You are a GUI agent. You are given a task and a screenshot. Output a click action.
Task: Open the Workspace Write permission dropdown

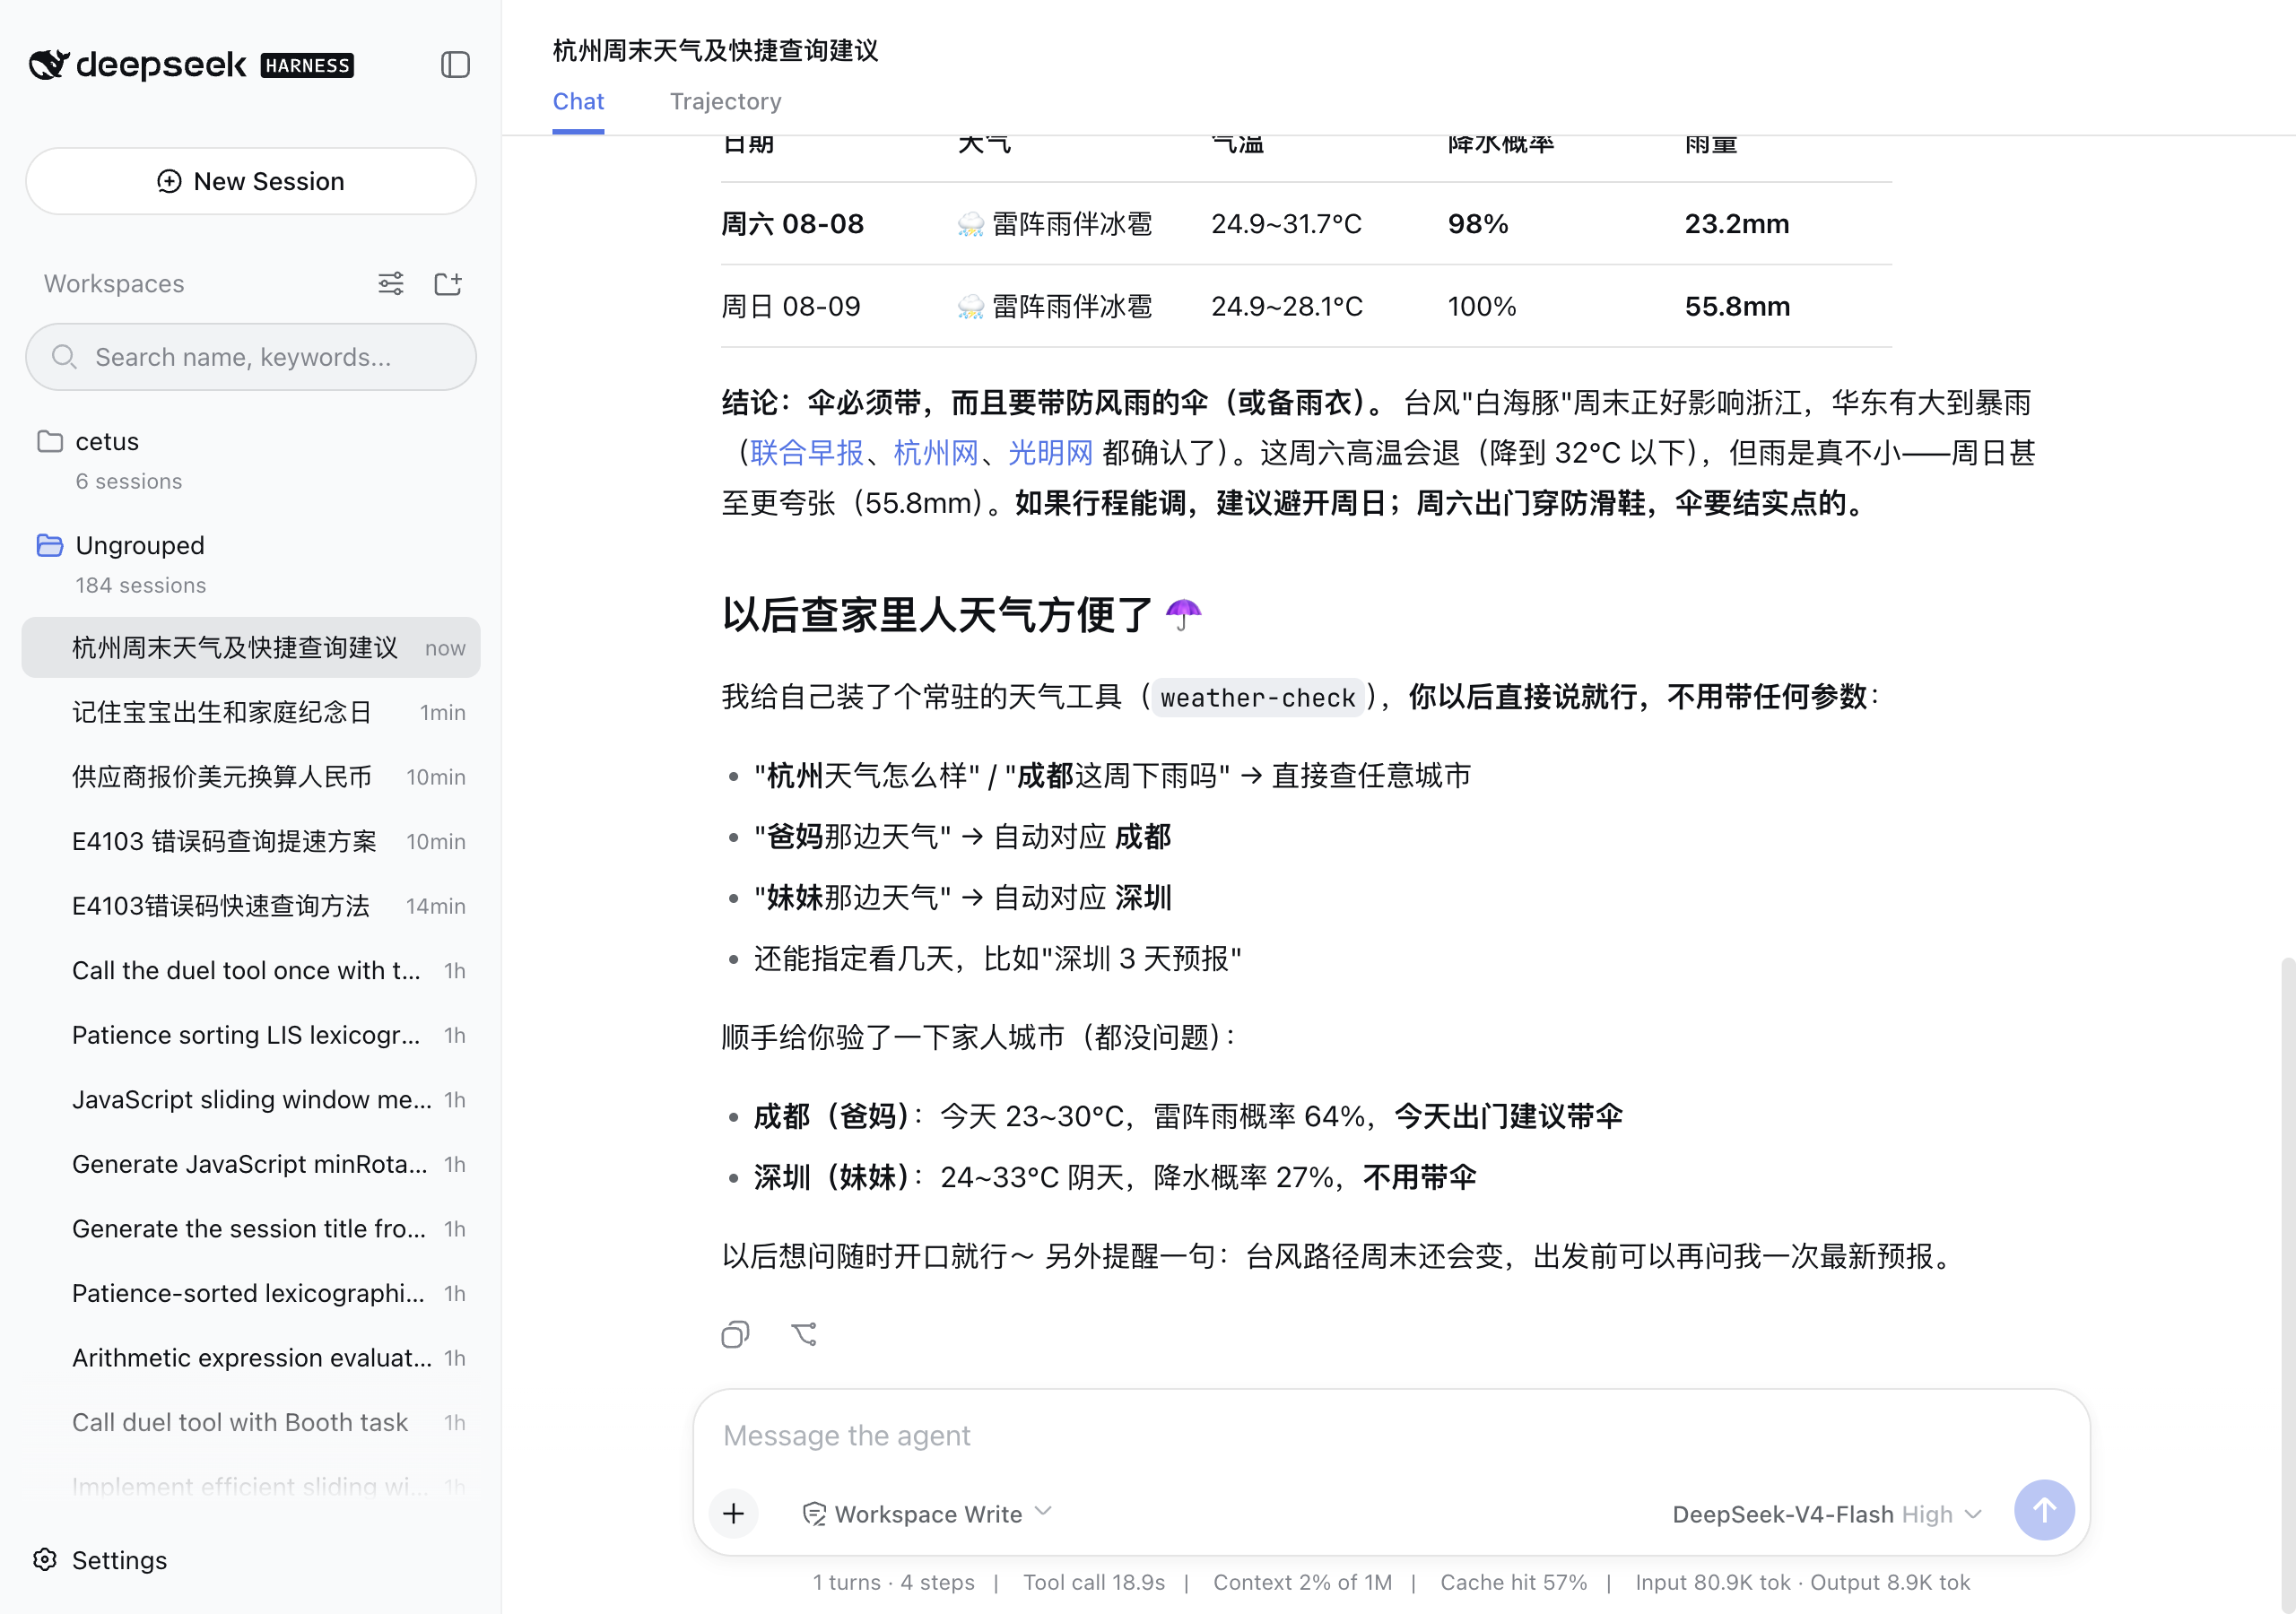pos(927,1514)
